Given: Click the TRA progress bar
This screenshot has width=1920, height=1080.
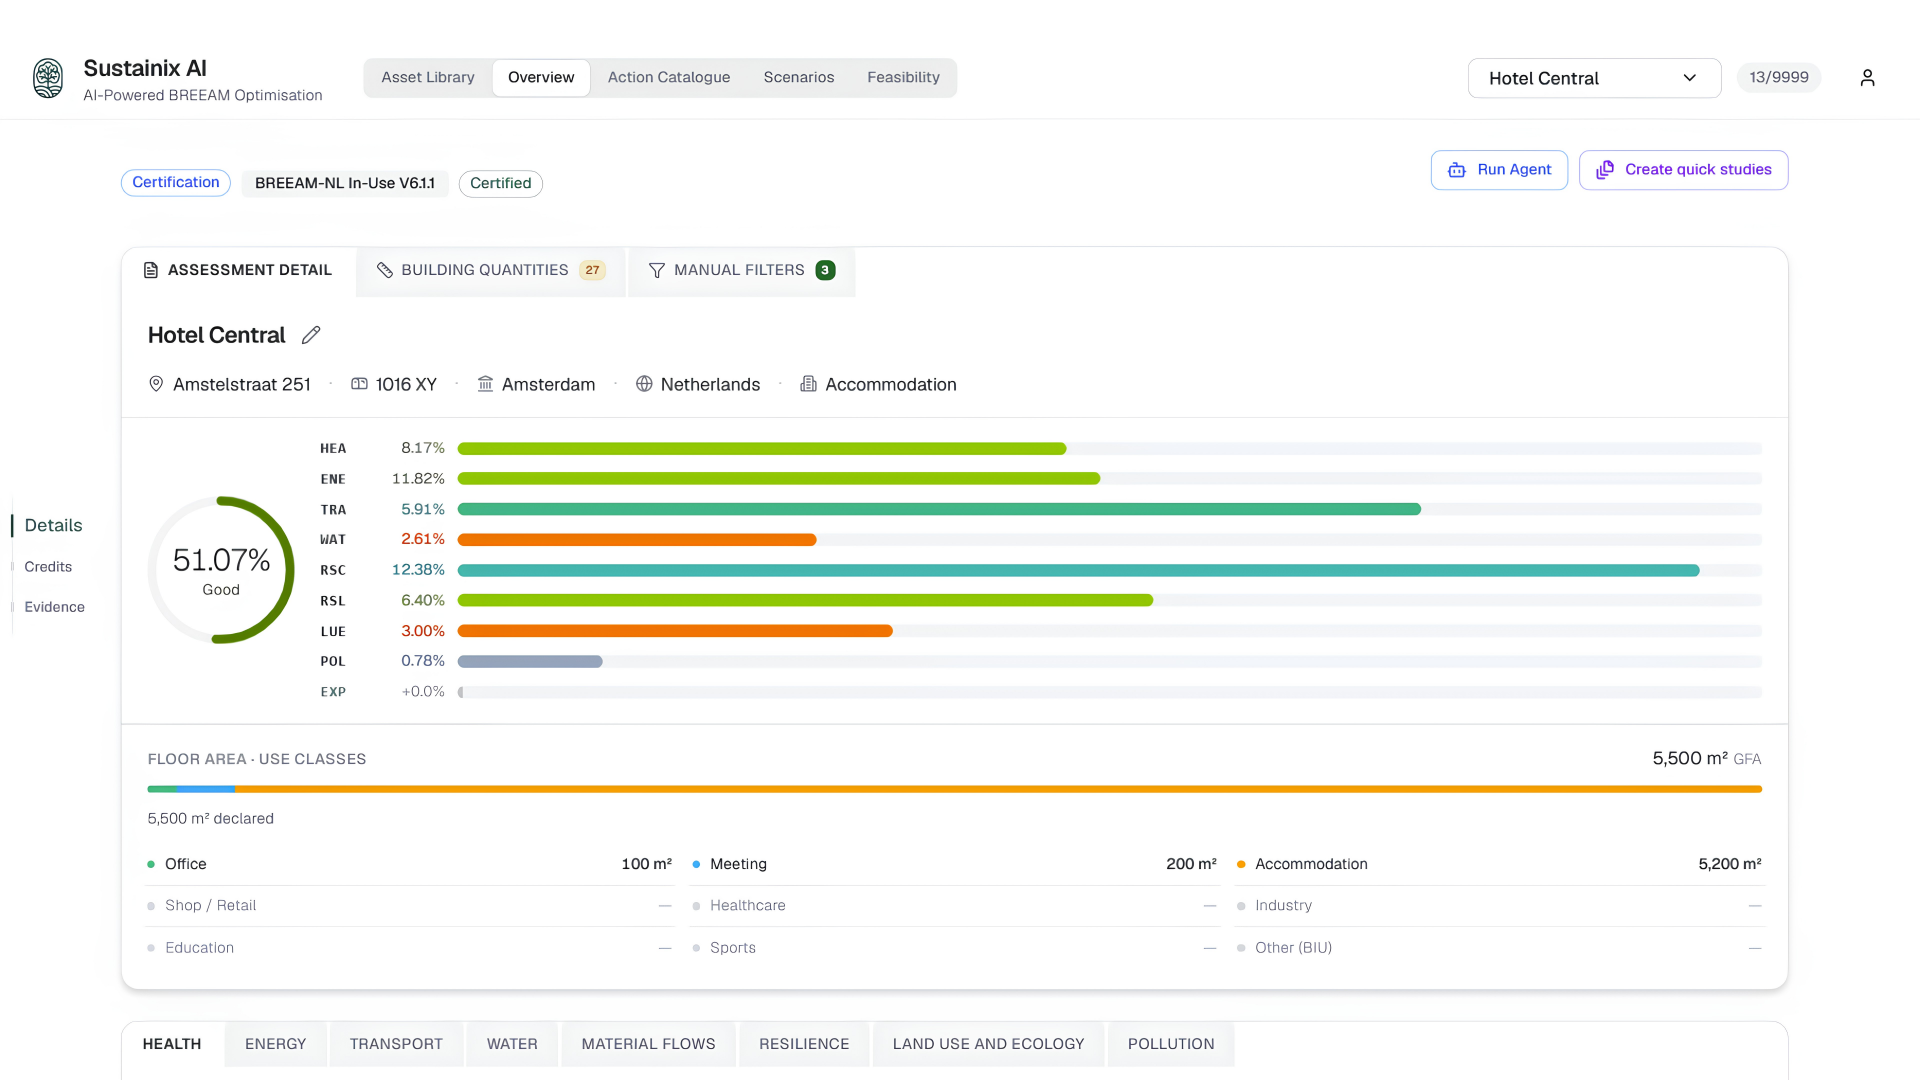Looking at the screenshot, I should click(x=1109, y=510).
